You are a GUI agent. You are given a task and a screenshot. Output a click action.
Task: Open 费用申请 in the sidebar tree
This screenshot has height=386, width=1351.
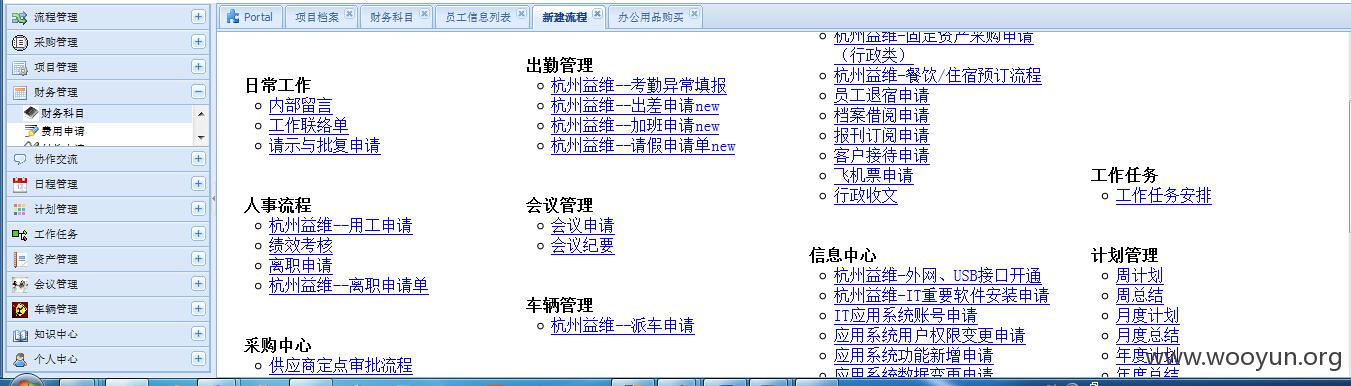pos(62,131)
